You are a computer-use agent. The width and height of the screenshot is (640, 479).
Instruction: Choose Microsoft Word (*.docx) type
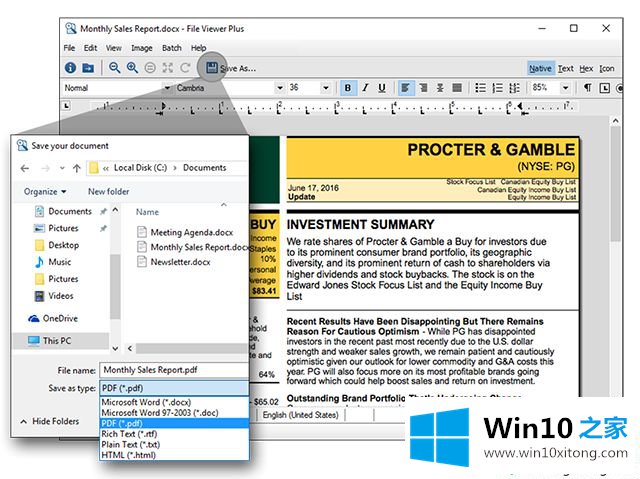click(174, 402)
